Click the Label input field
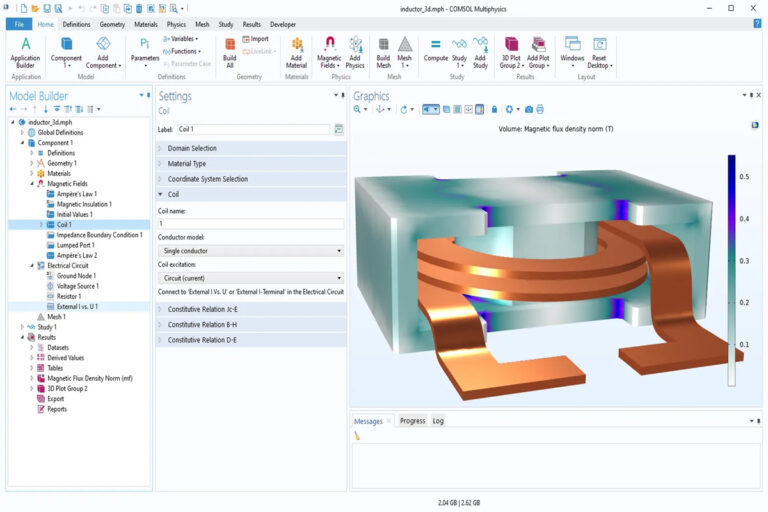768x512 pixels. tap(254, 129)
